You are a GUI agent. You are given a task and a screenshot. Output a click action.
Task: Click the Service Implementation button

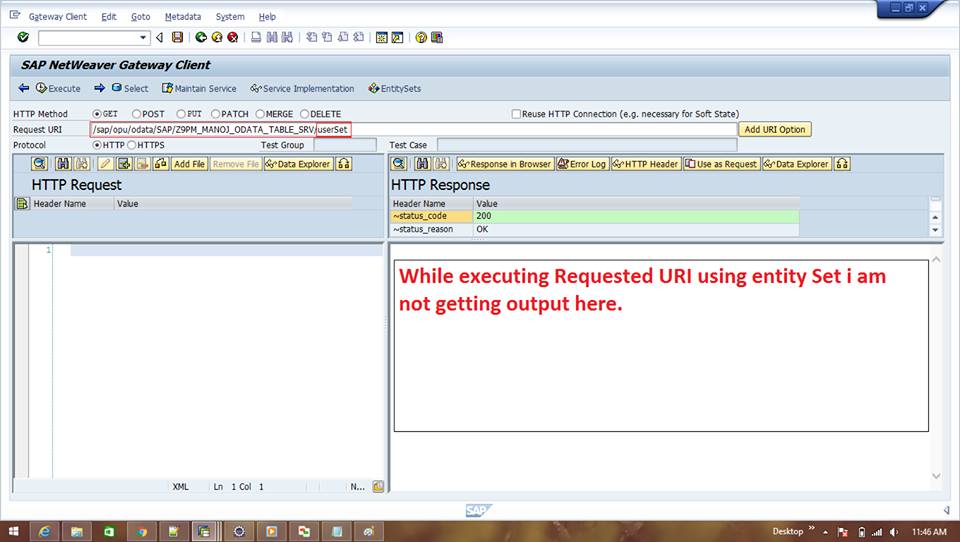point(302,88)
